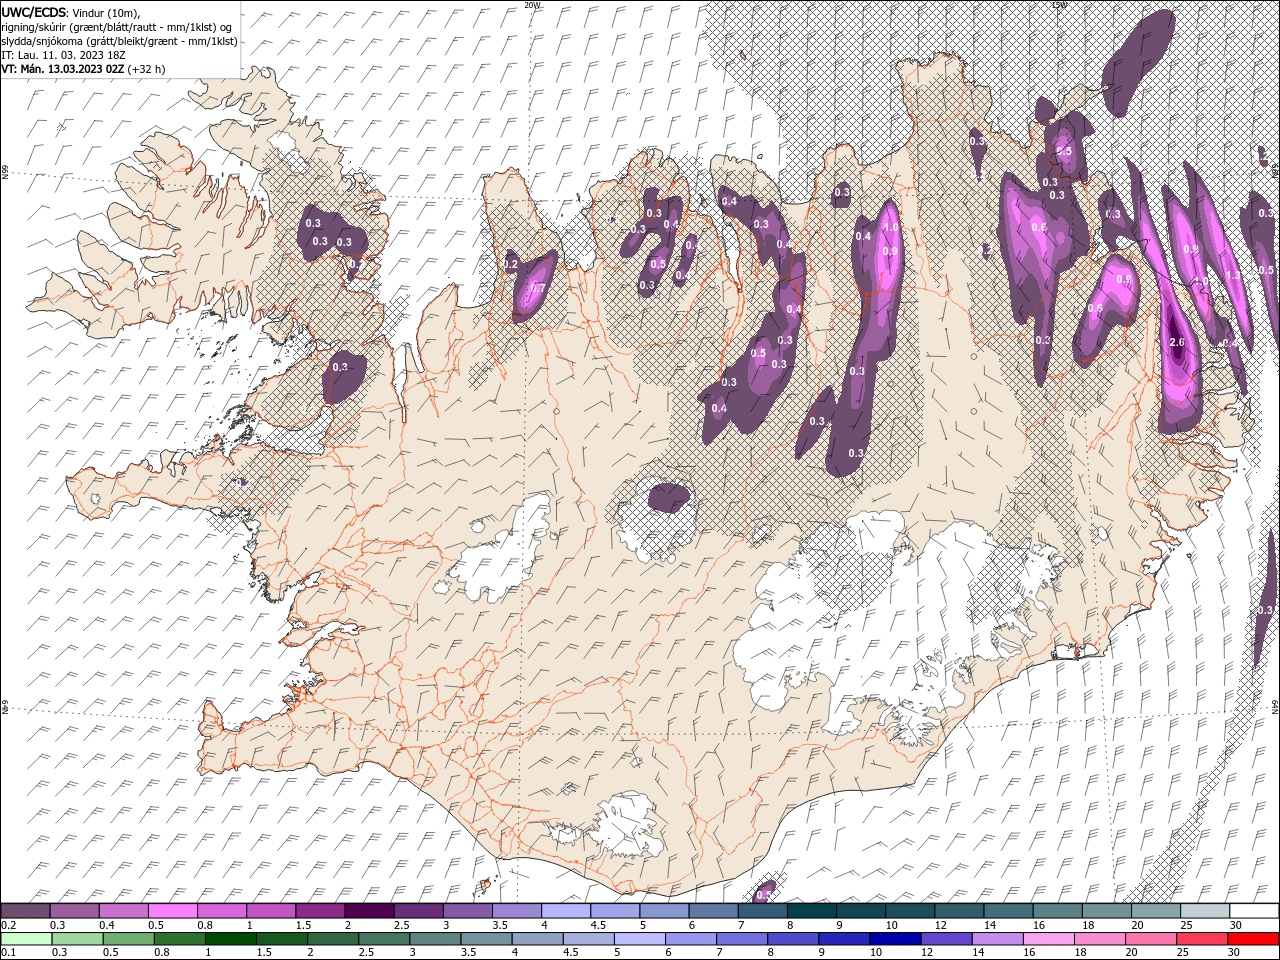This screenshot has height=960, width=1280.
Task: Click the 0.2 label under the snow legend
Action: coord(7,925)
